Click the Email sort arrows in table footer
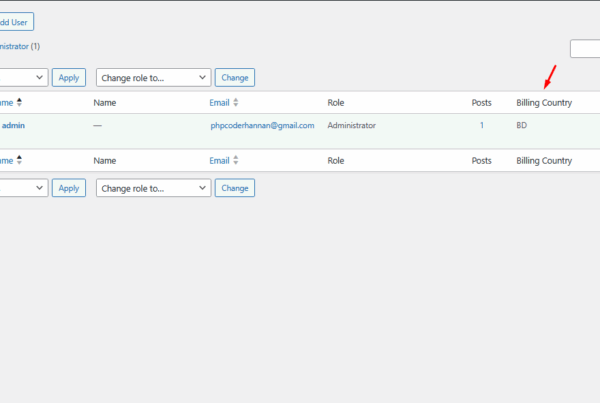 (x=236, y=160)
